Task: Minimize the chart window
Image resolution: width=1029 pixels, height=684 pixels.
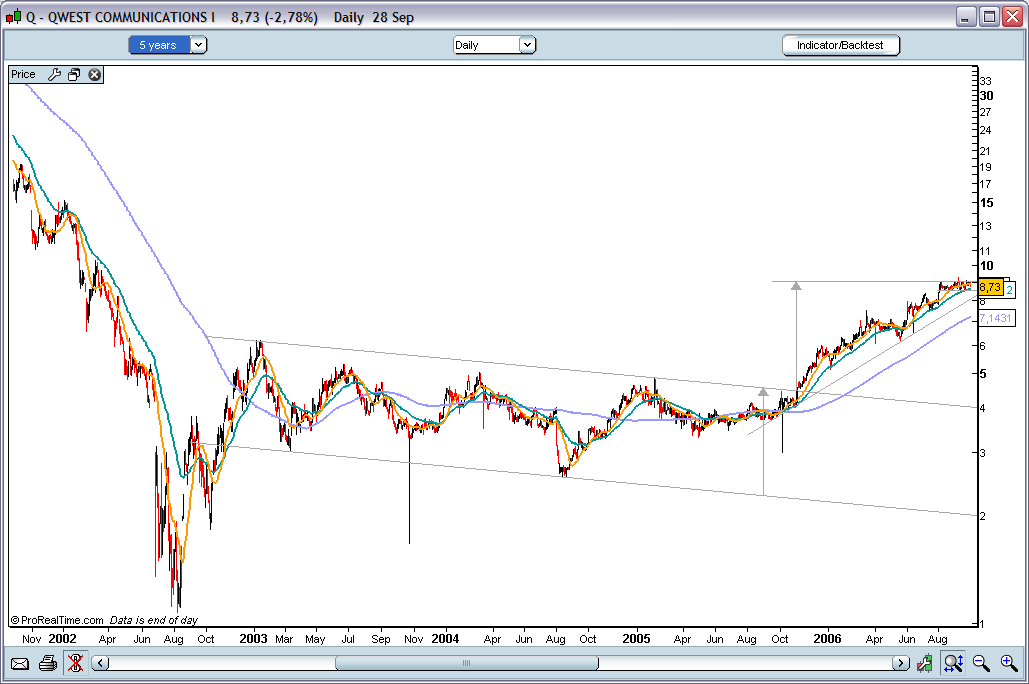Action: tap(965, 17)
